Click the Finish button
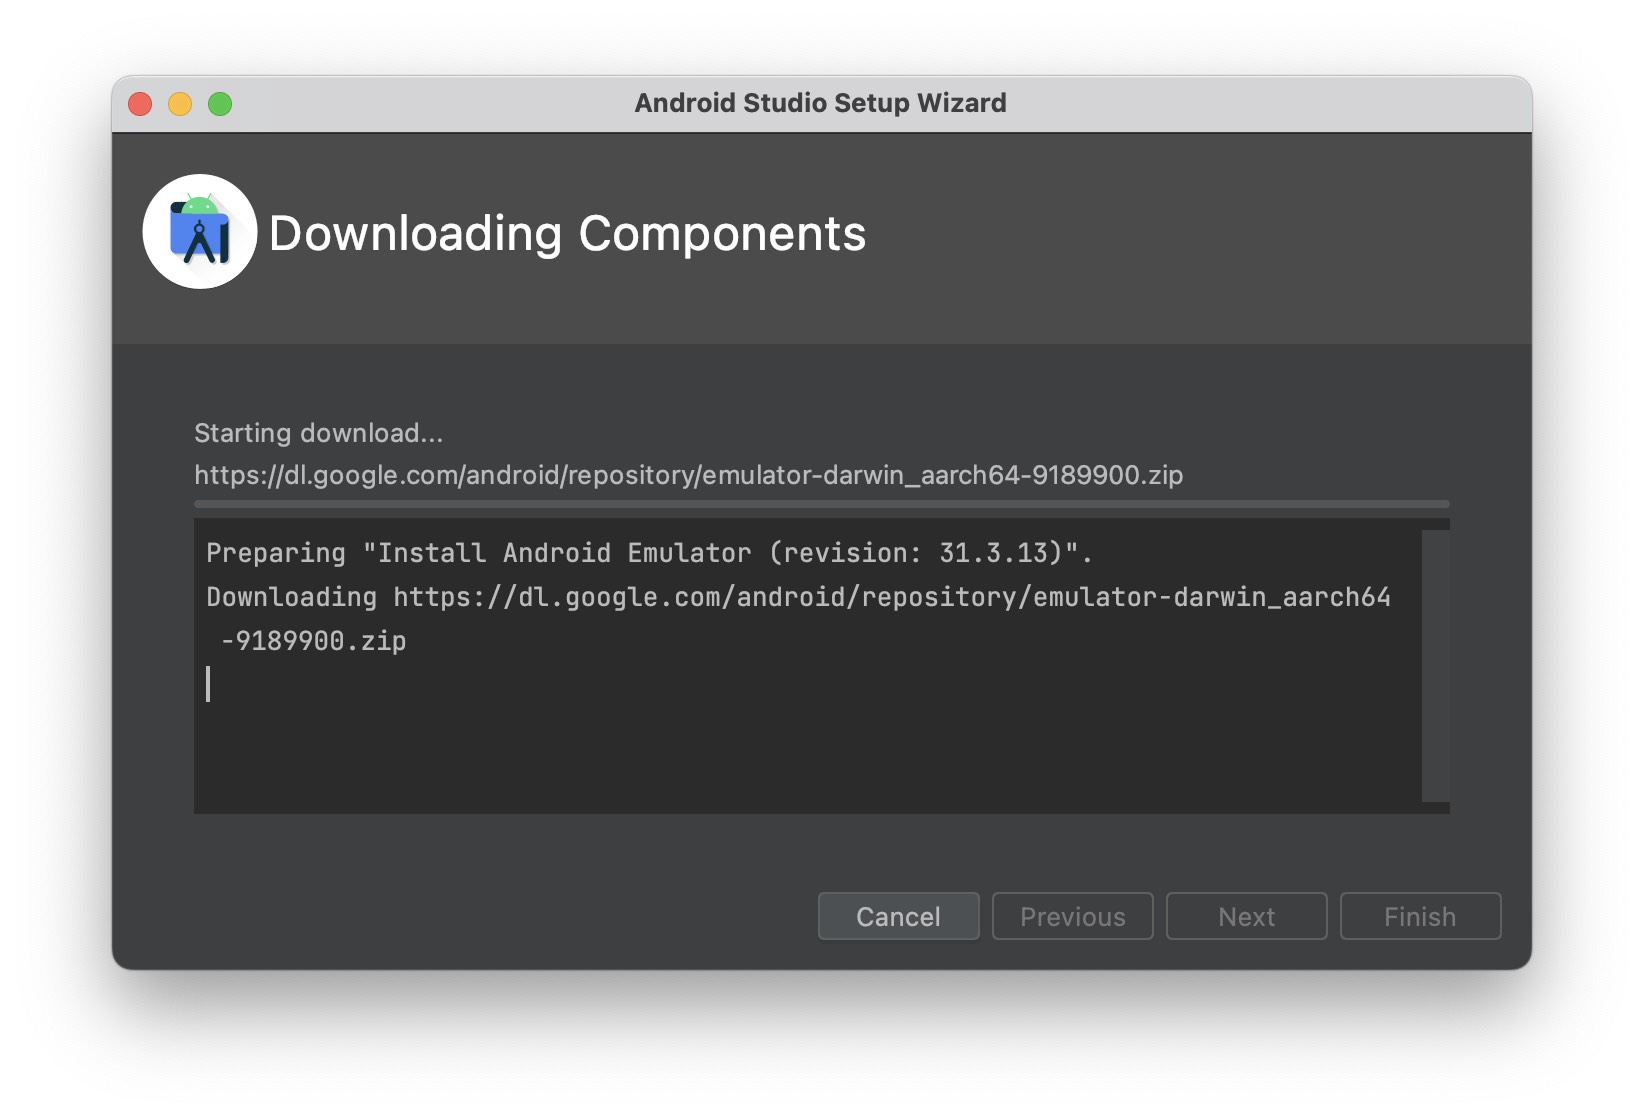Screen dimensions: 1644x1118 click(x=1420, y=916)
